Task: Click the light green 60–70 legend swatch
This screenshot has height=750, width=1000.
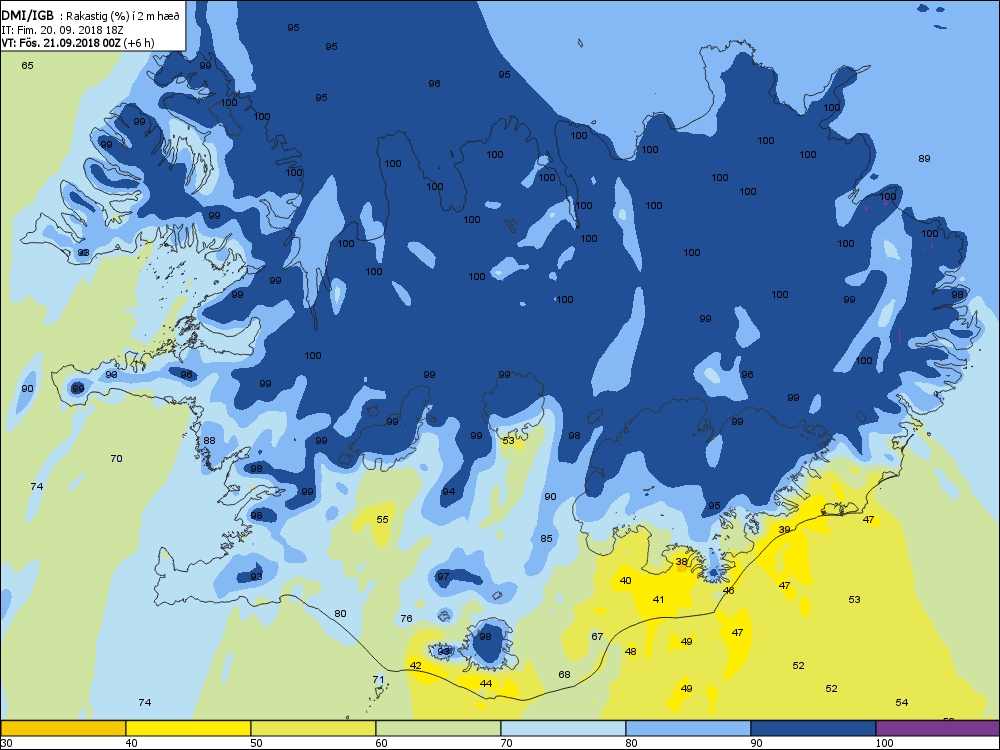Action: [438, 728]
